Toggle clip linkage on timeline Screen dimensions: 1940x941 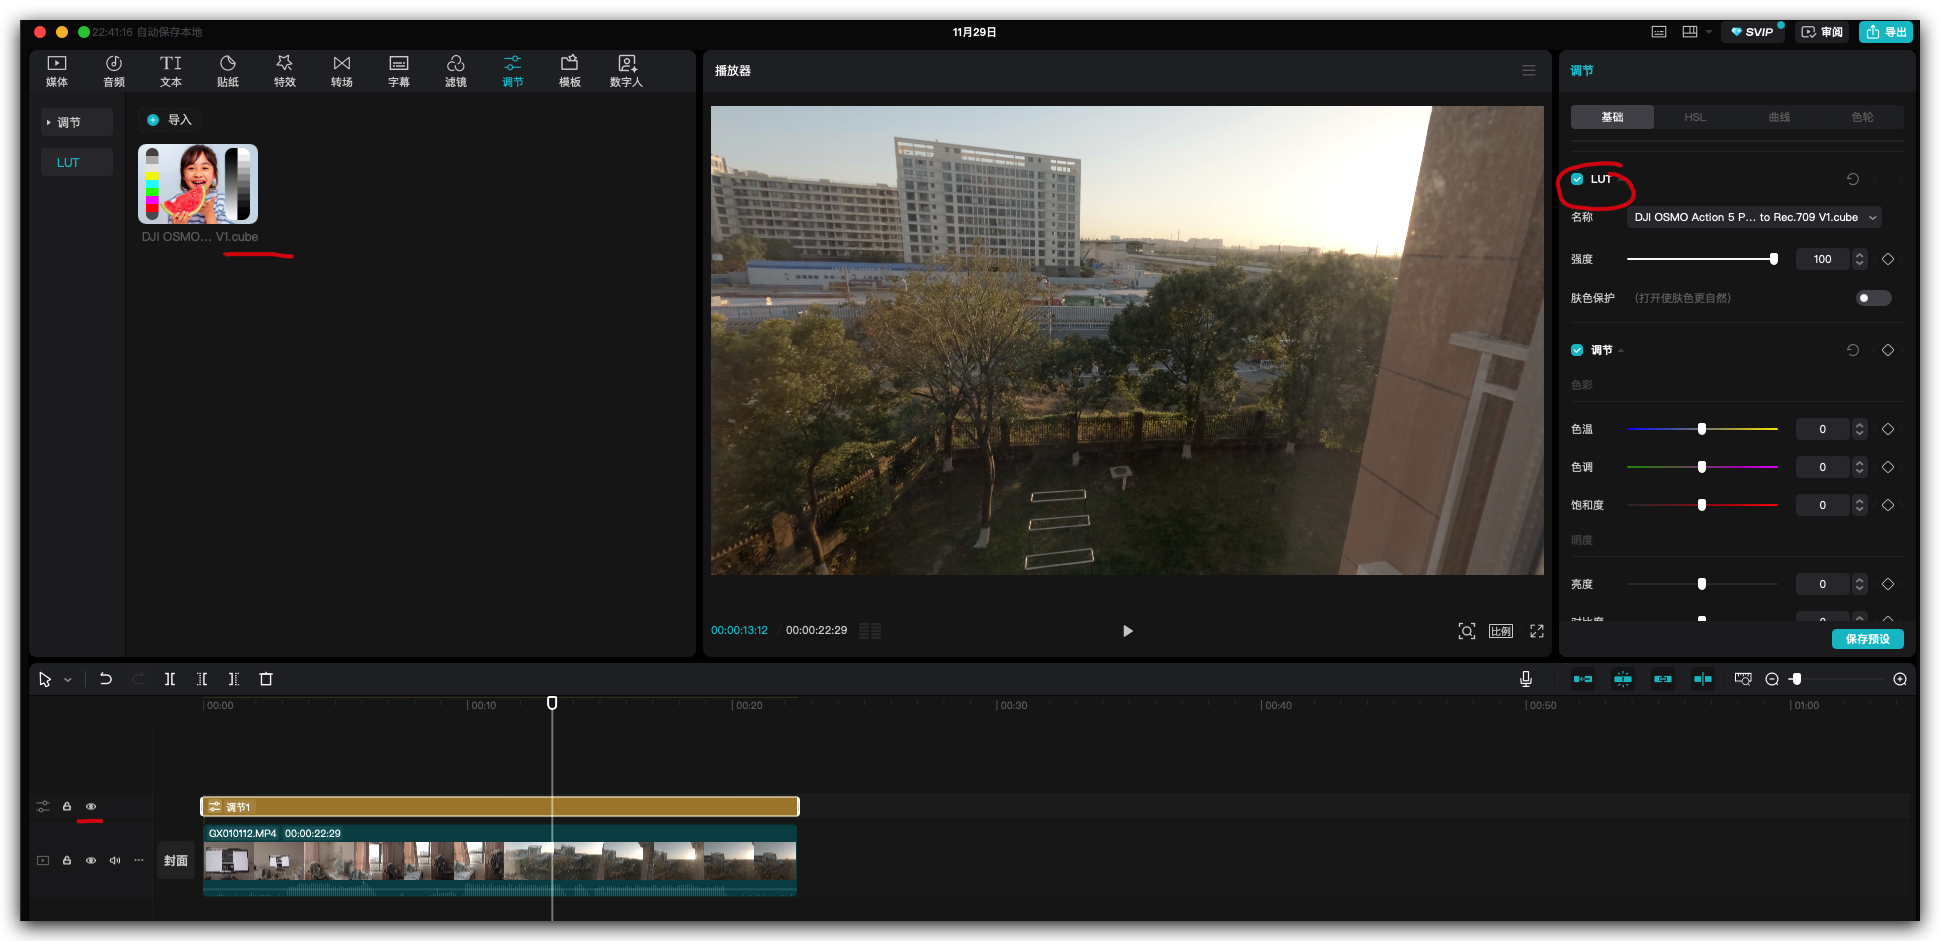1663,679
